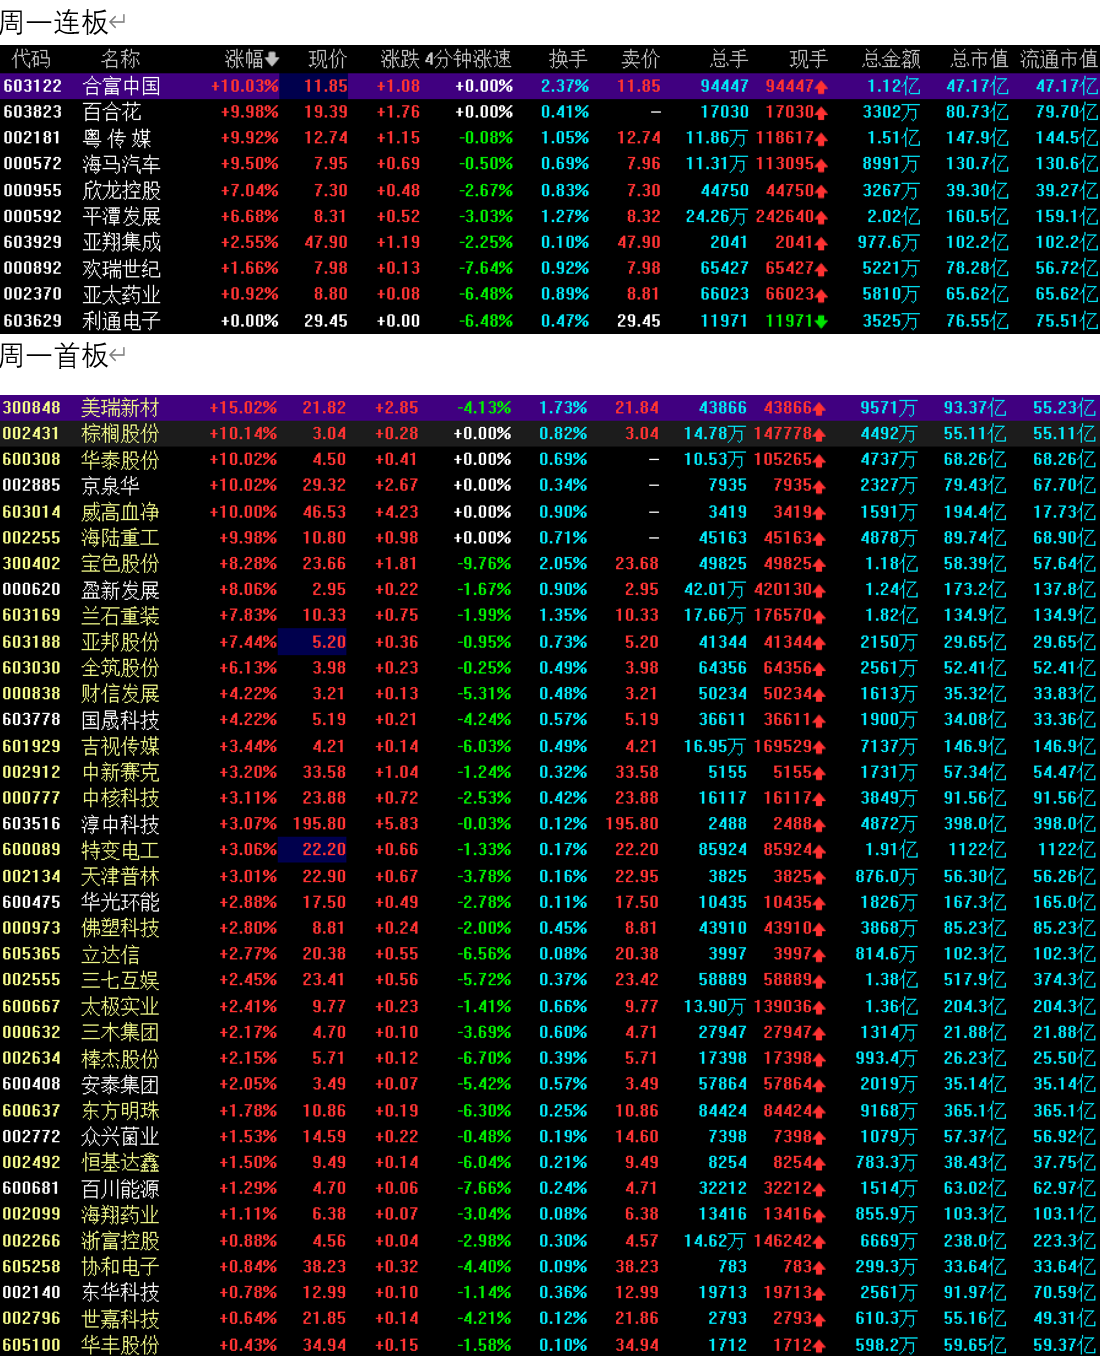Viewport: 1100px width, 1356px height.
Task: Open stock name 棕榈股份
Action: 120,434
